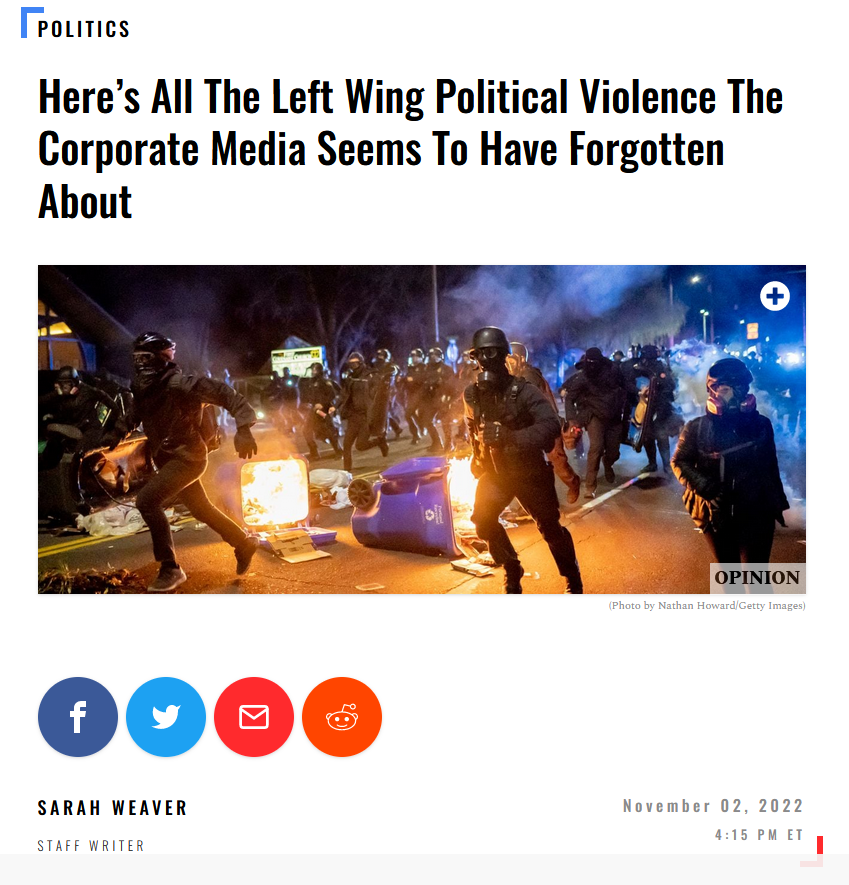Click the word 'About' in the headline
Screen dimensions: 849x885
click(85, 202)
